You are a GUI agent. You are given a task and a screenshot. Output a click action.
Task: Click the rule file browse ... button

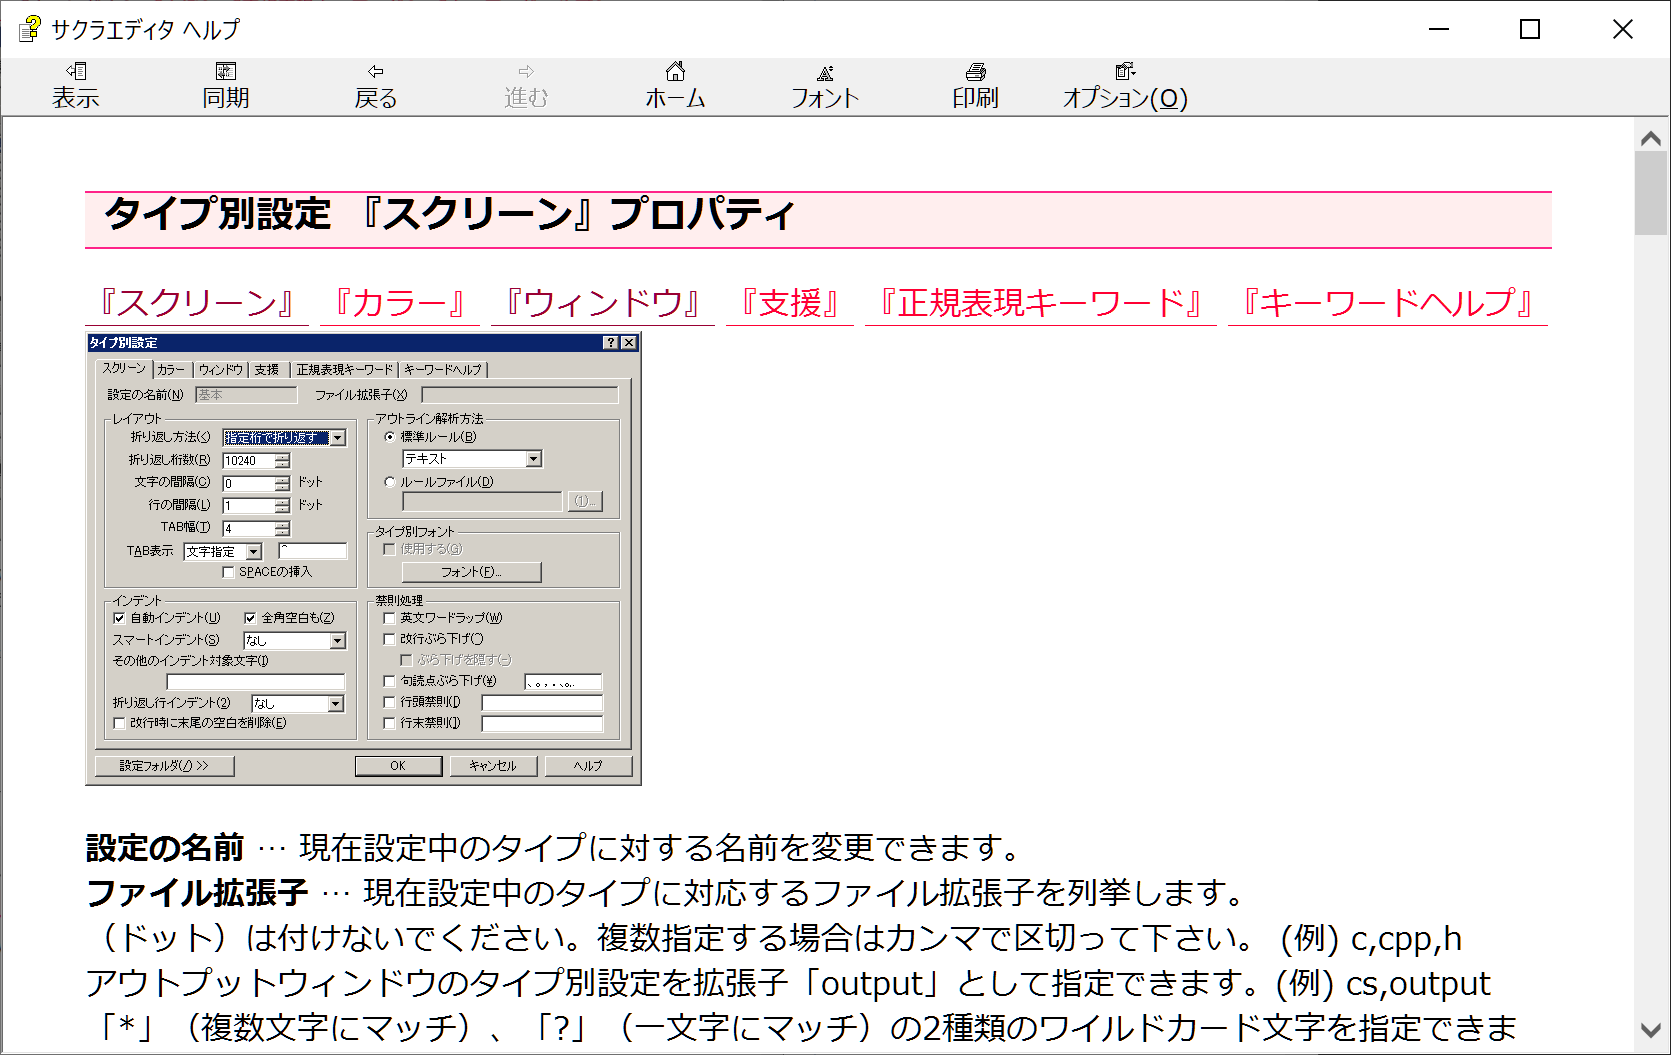click(584, 502)
